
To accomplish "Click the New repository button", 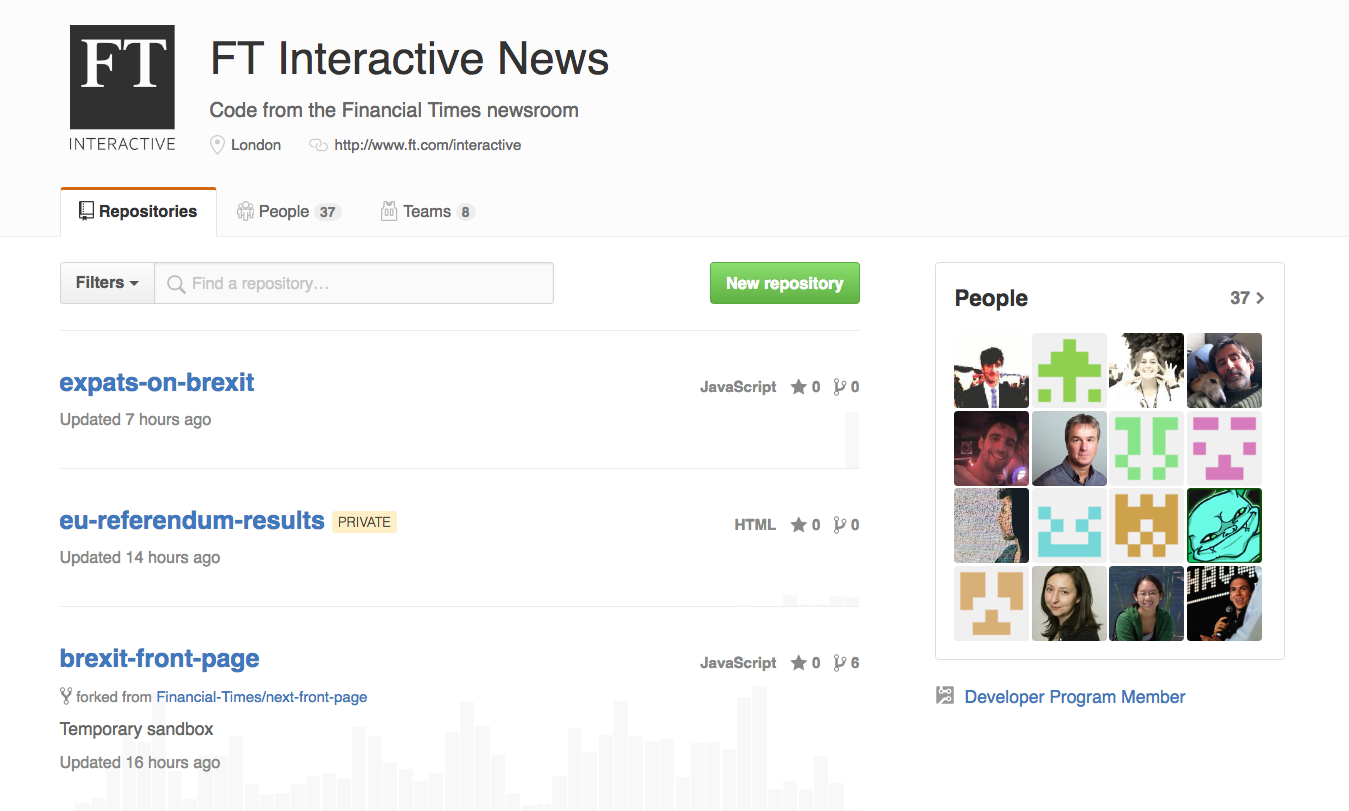I will [784, 283].
